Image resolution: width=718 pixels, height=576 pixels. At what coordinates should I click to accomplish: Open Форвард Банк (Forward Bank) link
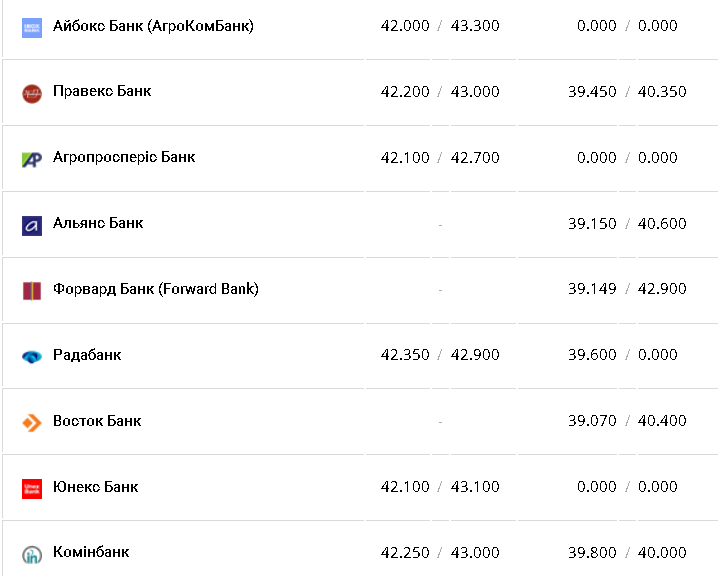(x=156, y=289)
